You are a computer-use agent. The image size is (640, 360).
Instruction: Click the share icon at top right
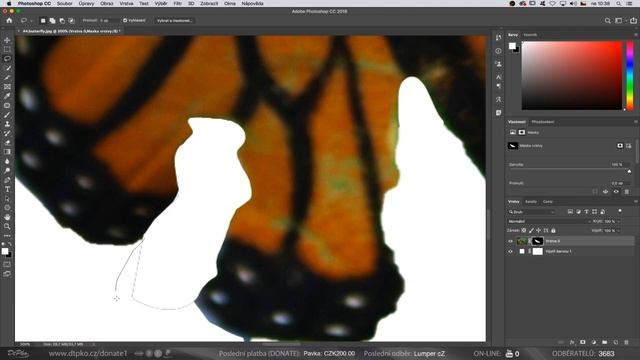tap(633, 20)
